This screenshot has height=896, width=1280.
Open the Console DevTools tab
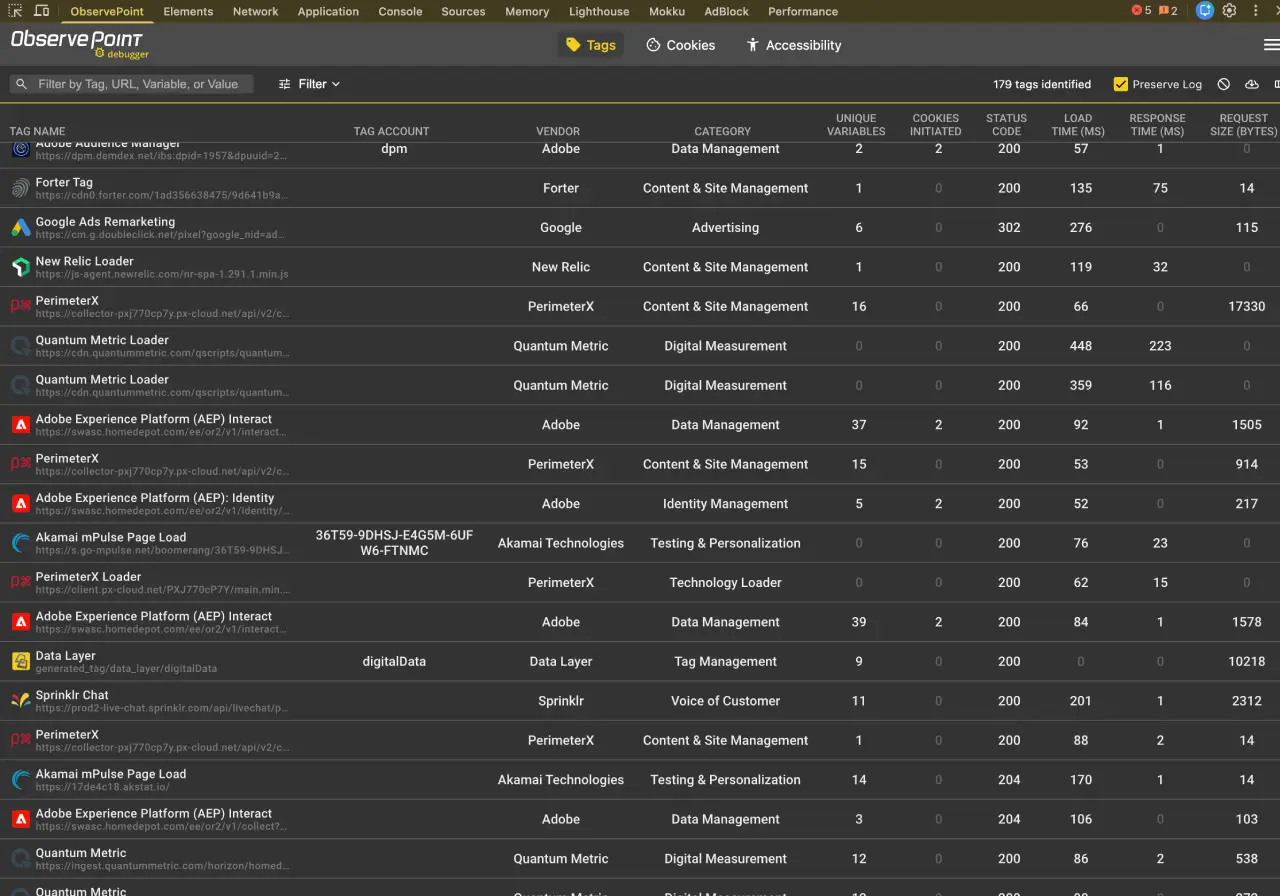(x=400, y=11)
